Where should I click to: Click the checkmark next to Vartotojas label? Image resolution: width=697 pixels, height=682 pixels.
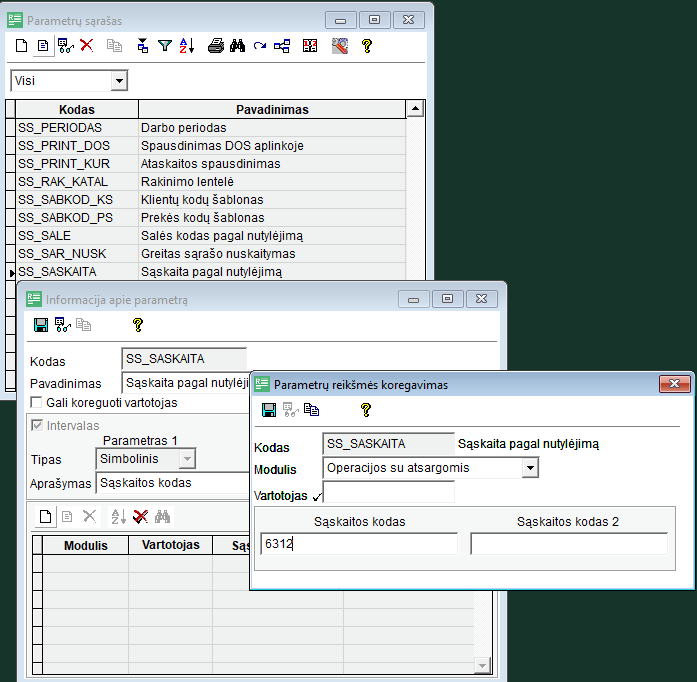[x=317, y=497]
